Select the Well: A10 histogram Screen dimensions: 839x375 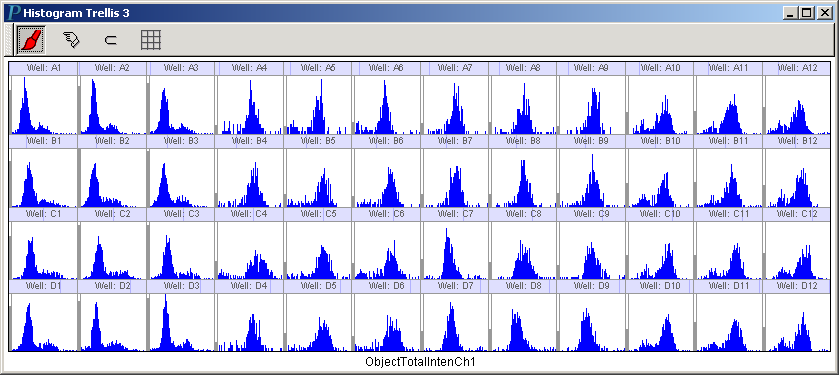point(660,105)
